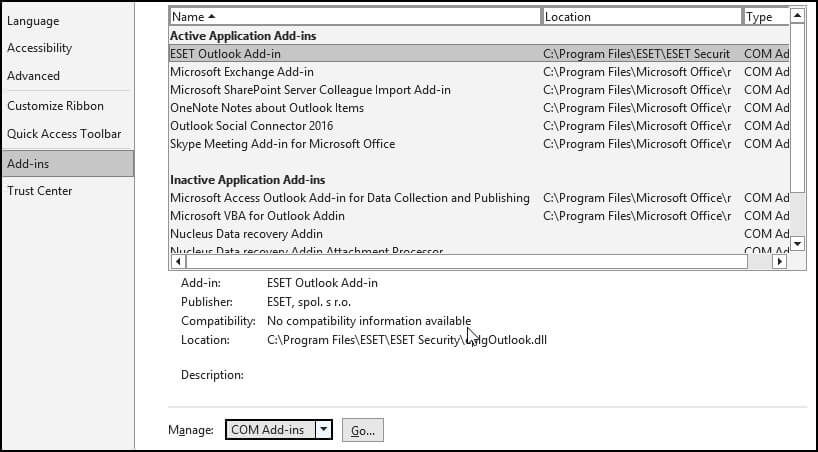Open the Customize Ribbon category
Viewport: 818px width, 452px height.
click(55, 106)
